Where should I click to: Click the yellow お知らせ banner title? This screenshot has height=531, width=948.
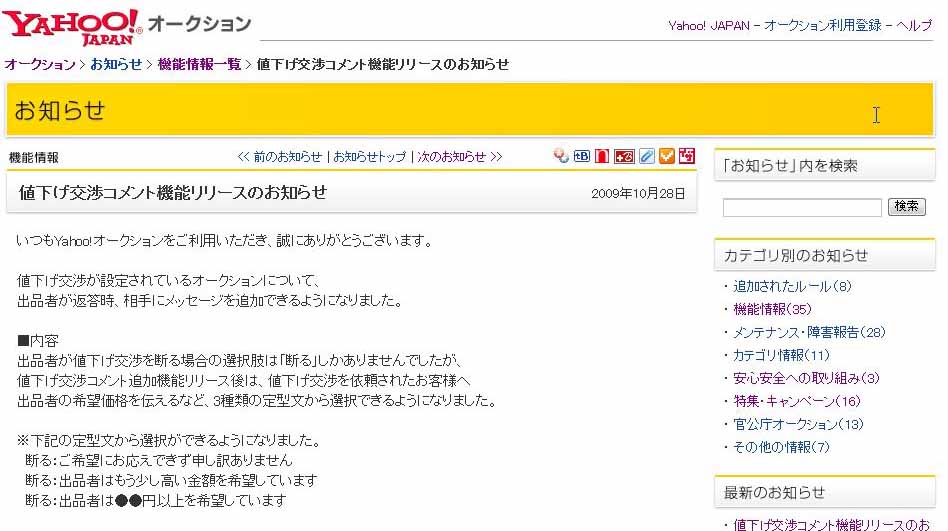click(59, 111)
